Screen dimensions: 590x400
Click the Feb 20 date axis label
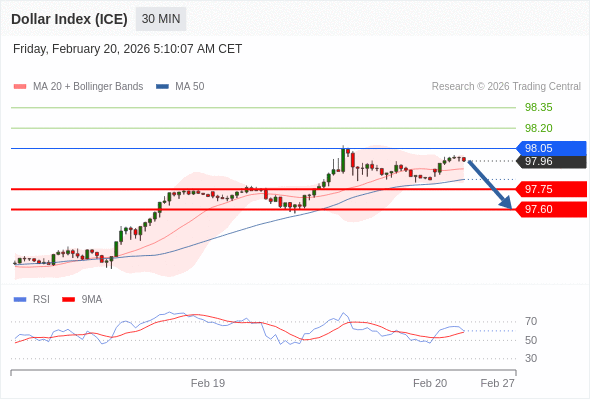click(430, 383)
